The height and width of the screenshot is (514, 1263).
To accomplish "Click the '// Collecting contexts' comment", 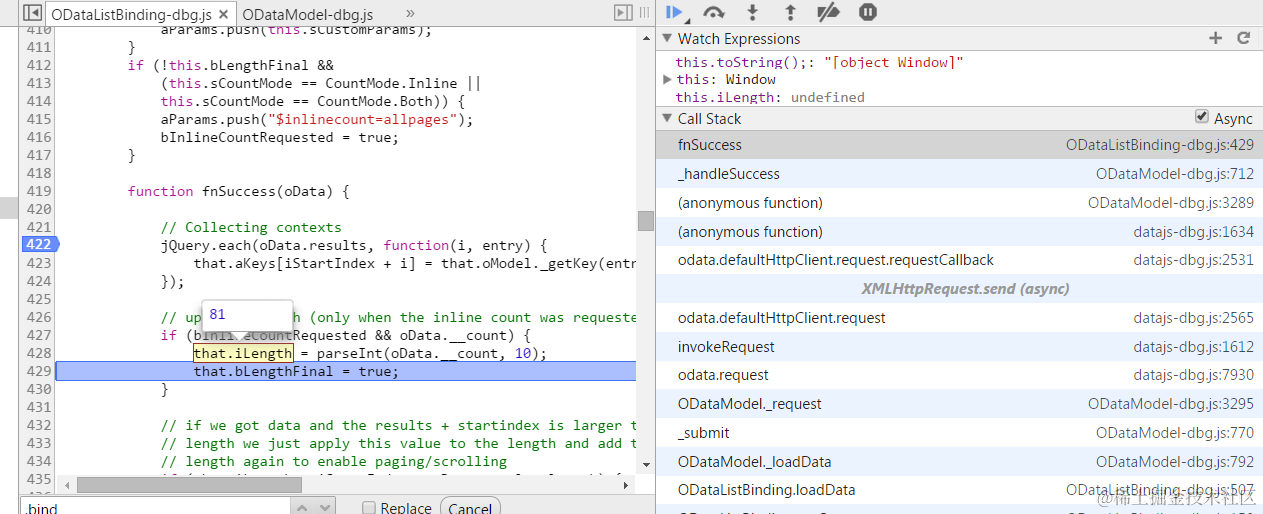I will tap(251, 227).
